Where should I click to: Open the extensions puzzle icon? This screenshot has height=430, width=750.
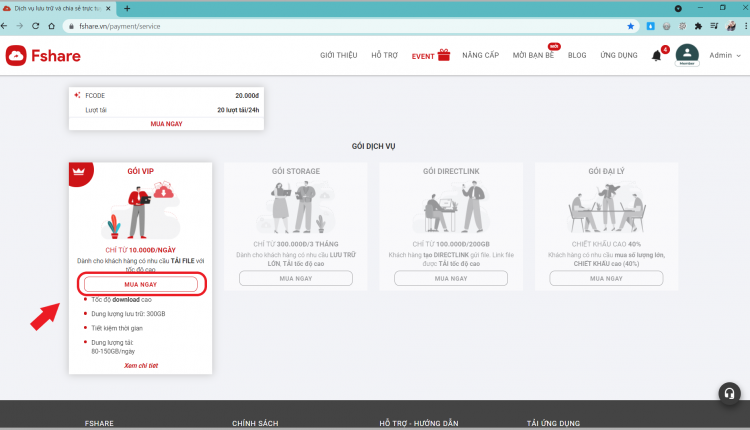pyautogui.click(x=698, y=26)
